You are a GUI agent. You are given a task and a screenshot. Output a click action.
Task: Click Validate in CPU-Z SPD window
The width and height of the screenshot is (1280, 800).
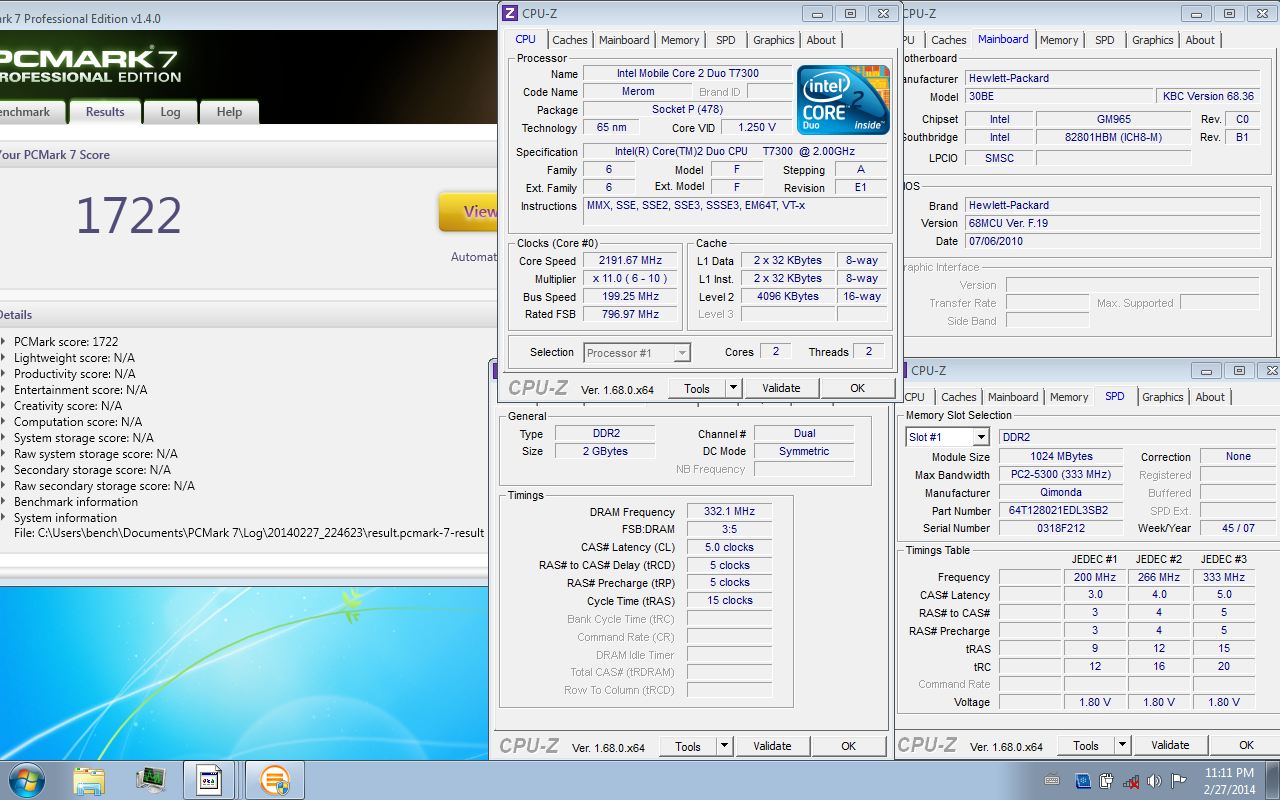1170,745
